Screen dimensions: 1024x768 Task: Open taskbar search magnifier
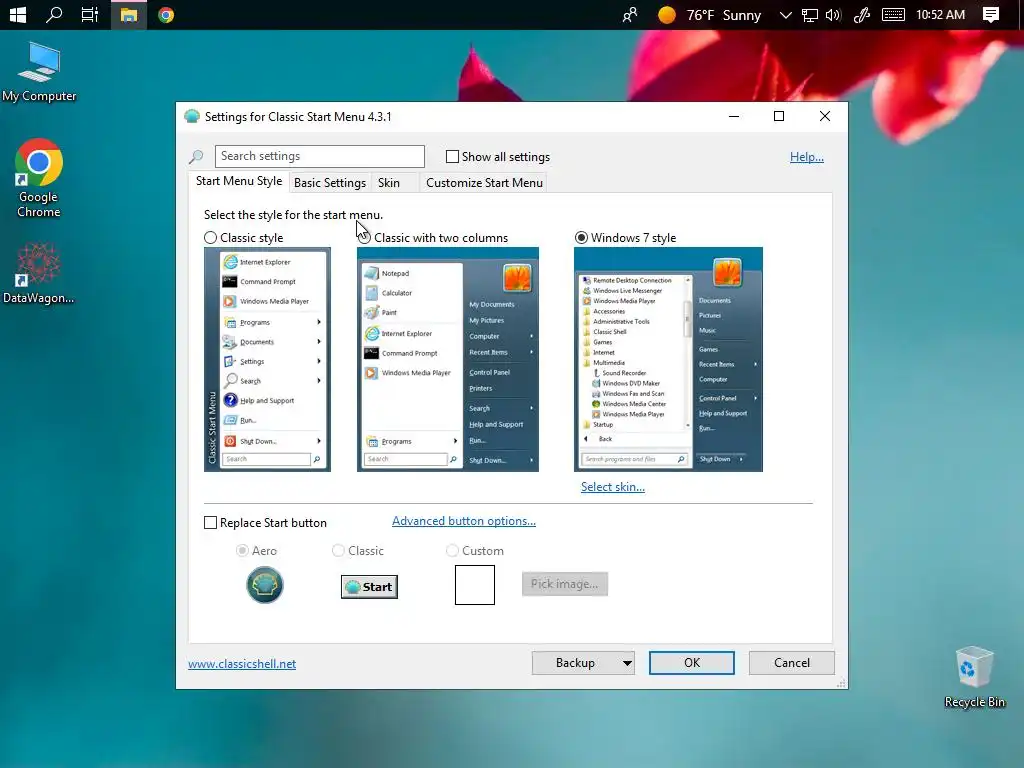click(x=54, y=14)
